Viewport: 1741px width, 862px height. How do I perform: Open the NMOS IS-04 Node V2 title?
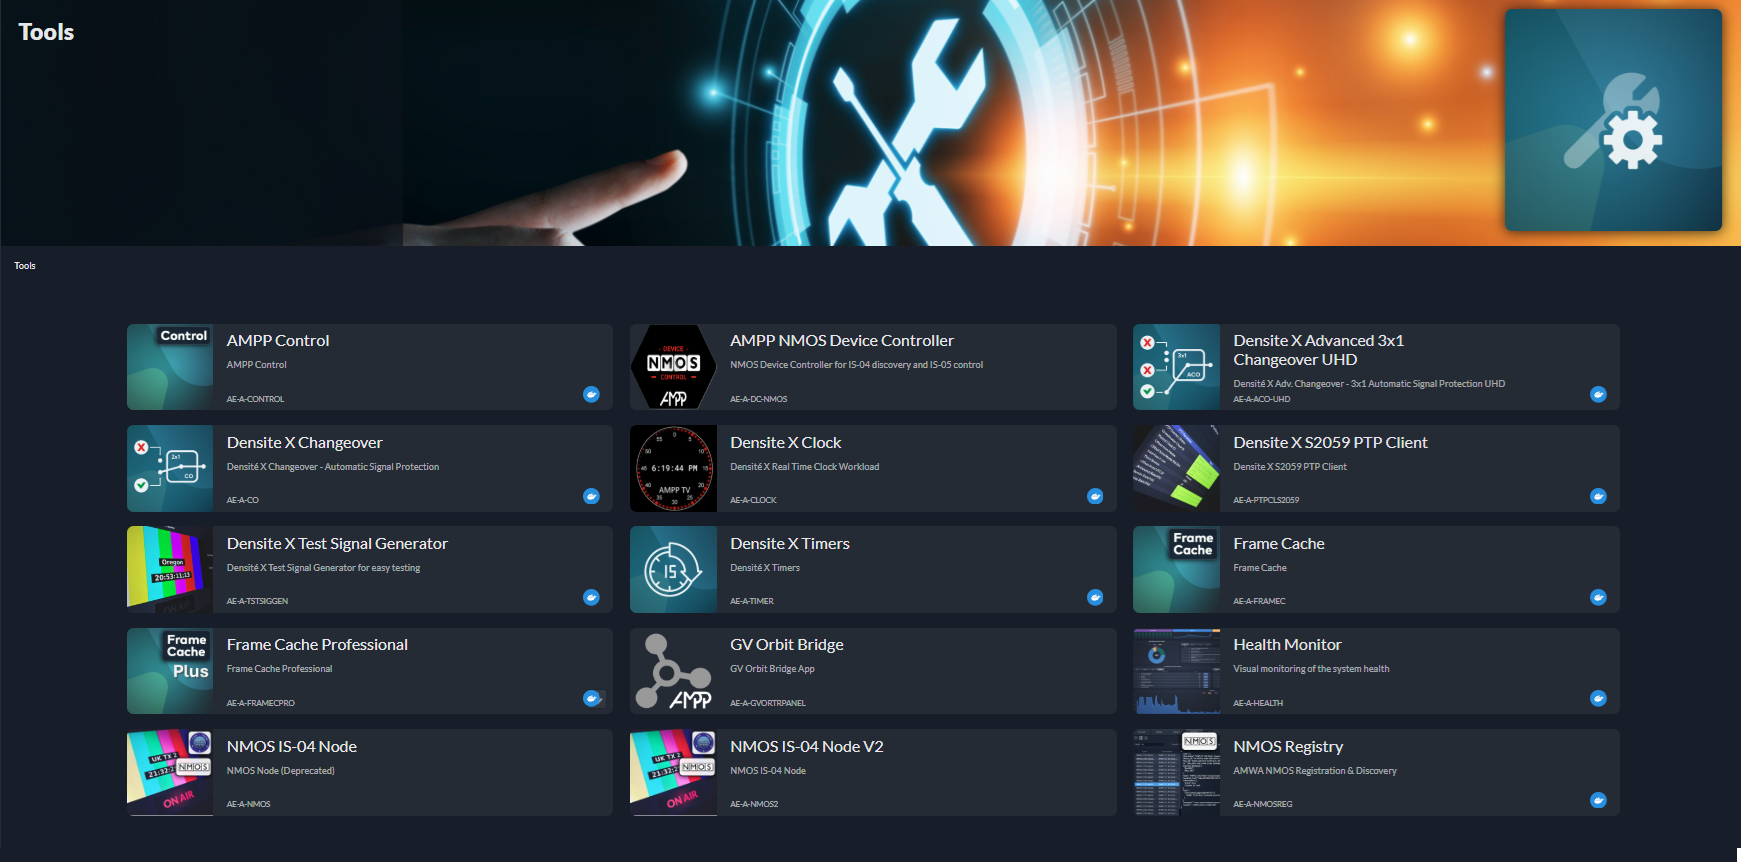[x=807, y=747]
